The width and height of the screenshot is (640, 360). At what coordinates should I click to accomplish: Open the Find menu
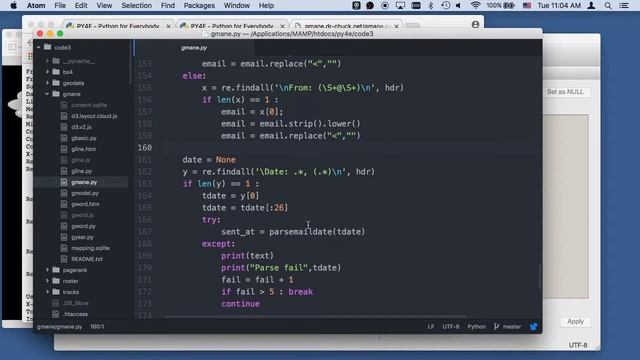click(168, 5)
